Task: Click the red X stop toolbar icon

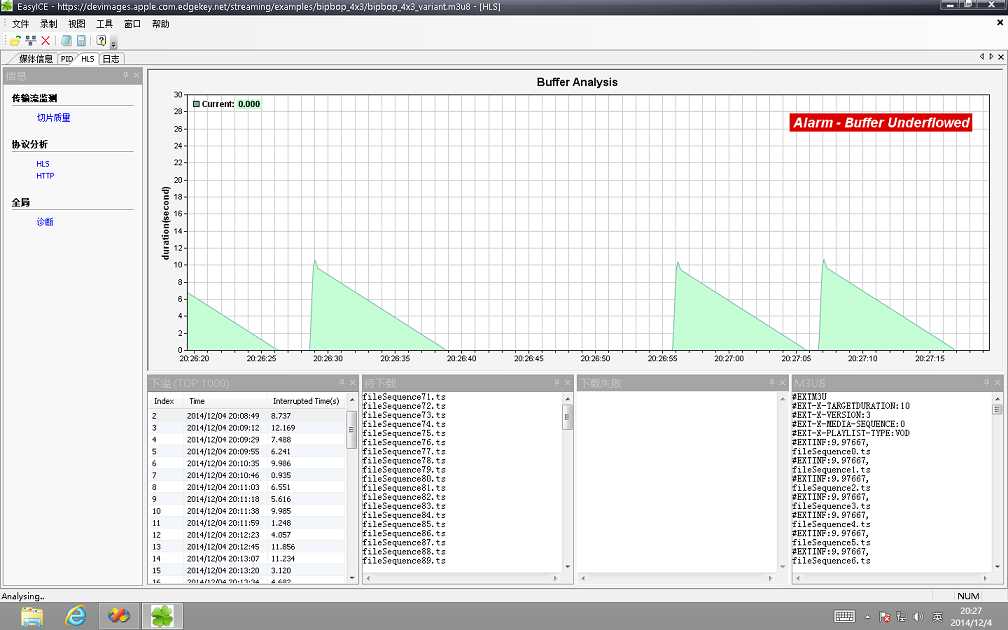Action: [x=46, y=40]
